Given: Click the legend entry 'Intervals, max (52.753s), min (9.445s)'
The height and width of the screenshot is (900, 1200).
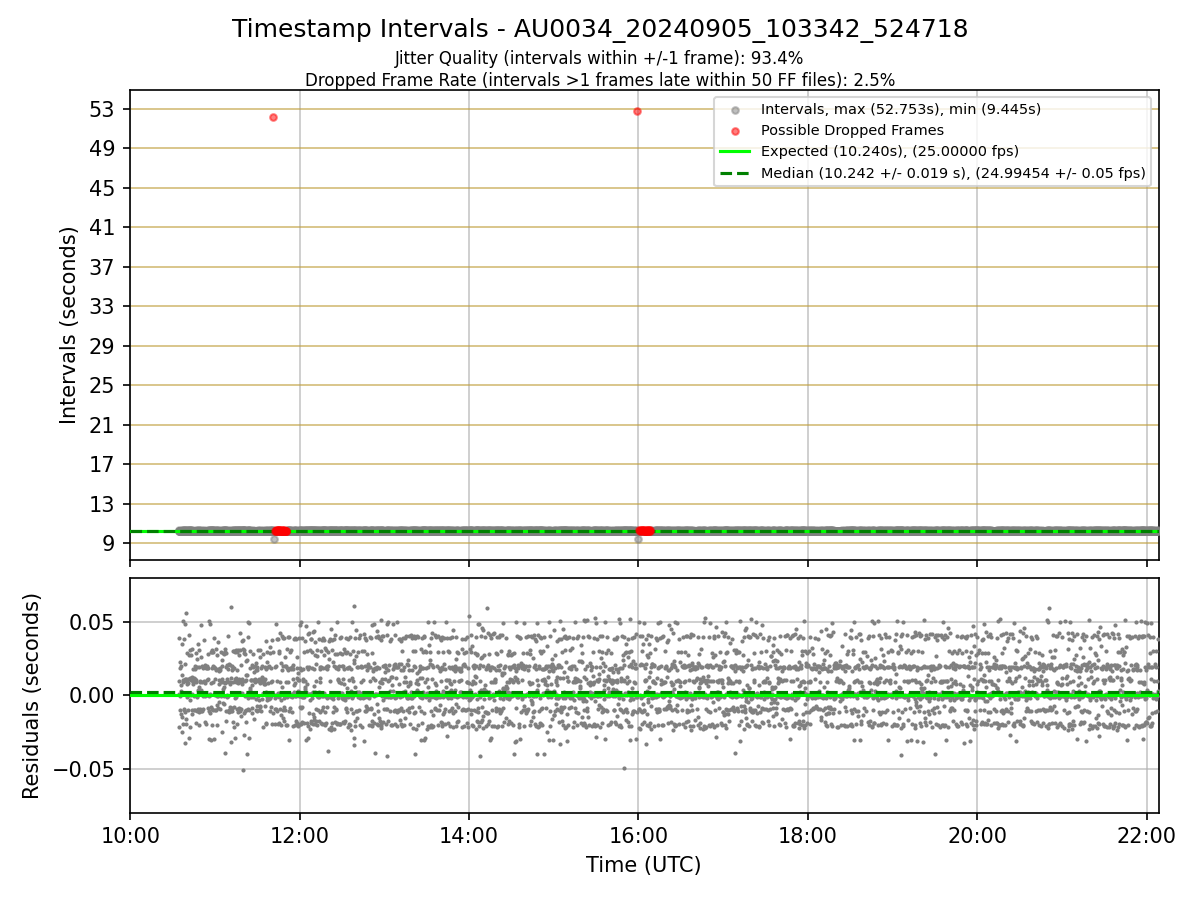Looking at the screenshot, I should pyautogui.click(x=901, y=109).
